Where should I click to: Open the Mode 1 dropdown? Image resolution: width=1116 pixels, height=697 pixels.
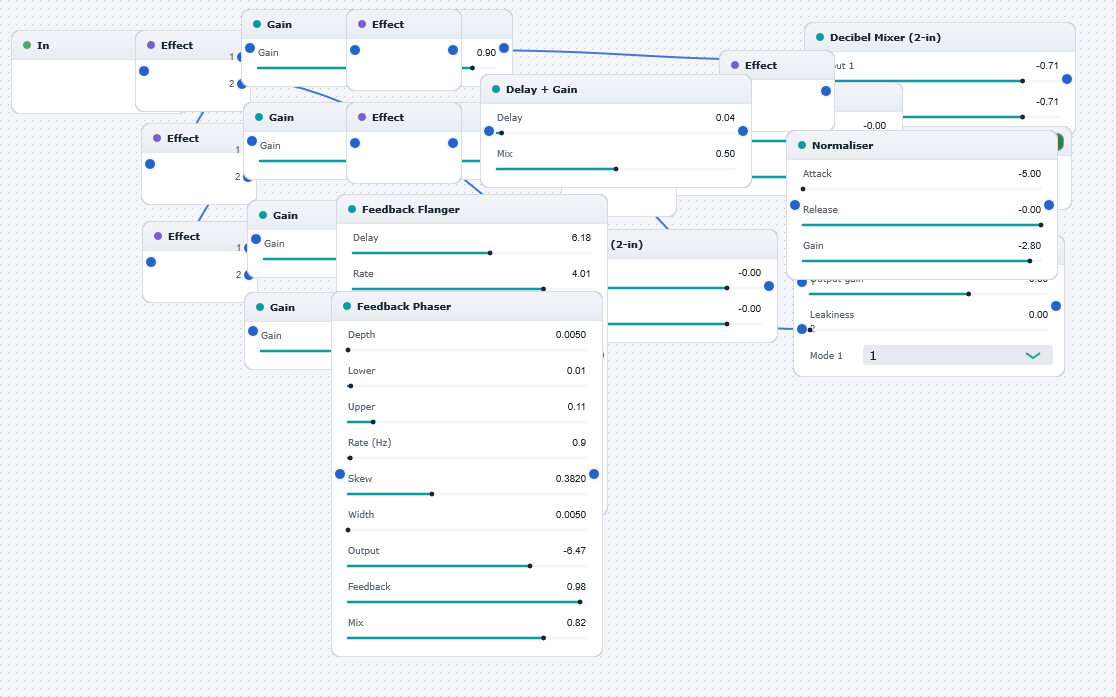tap(957, 355)
